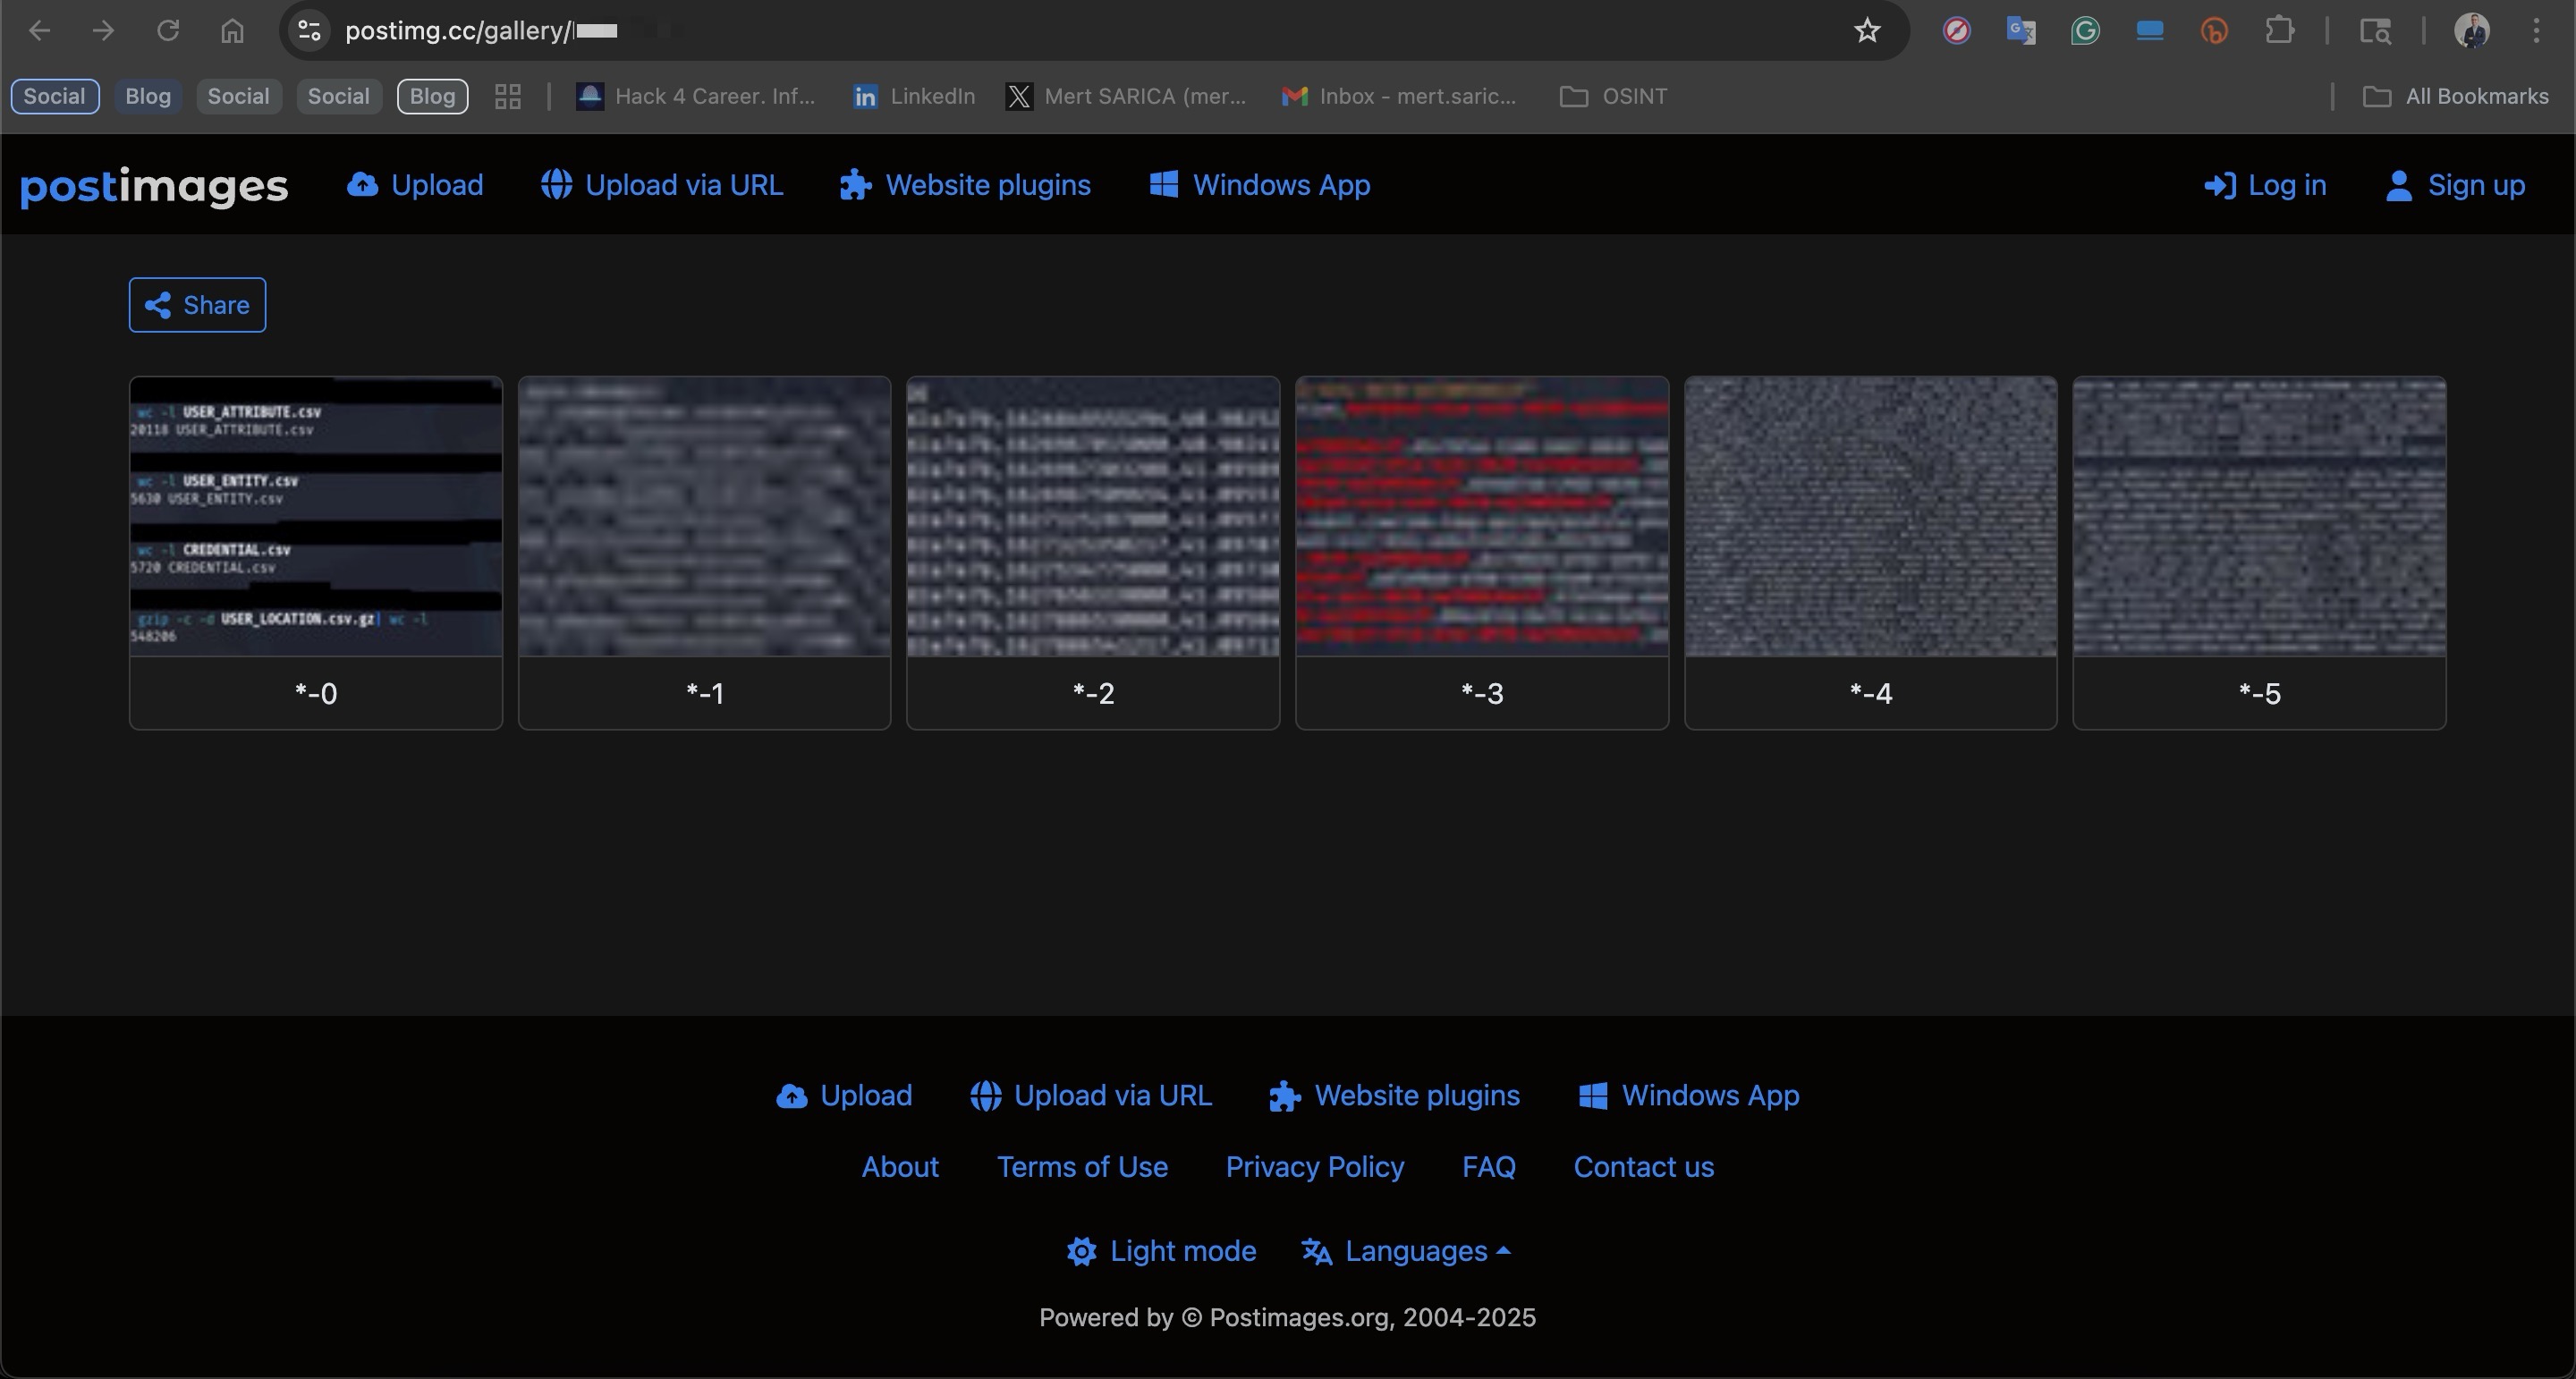Open the USER_ATTRIBUTE.csv thumbnail labeled *-0

[x=315, y=517]
